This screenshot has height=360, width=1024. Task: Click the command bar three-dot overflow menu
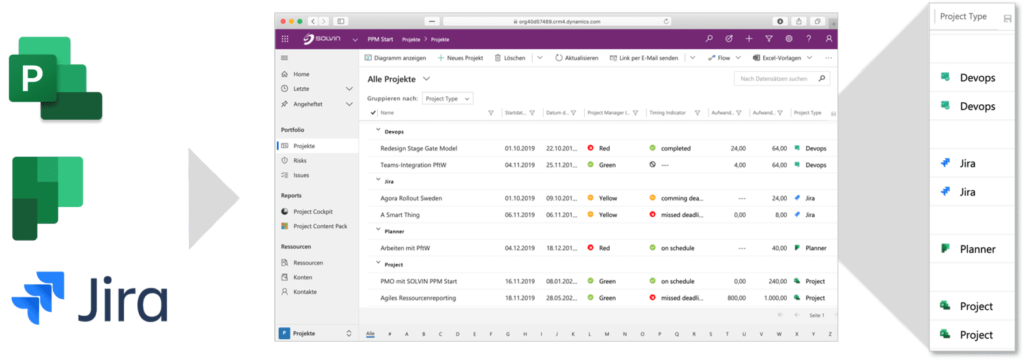coord(828,58)
